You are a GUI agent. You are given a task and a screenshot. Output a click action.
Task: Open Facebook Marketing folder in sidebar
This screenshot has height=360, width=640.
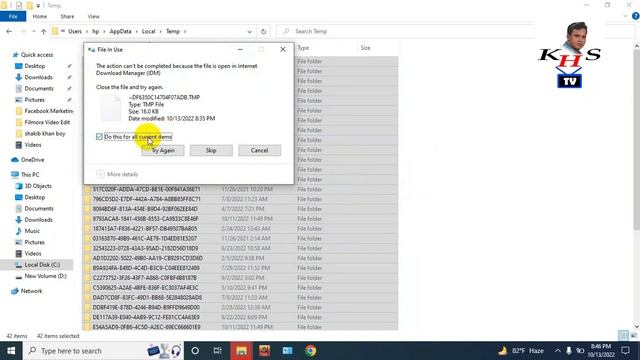click(x=49, y=111)
